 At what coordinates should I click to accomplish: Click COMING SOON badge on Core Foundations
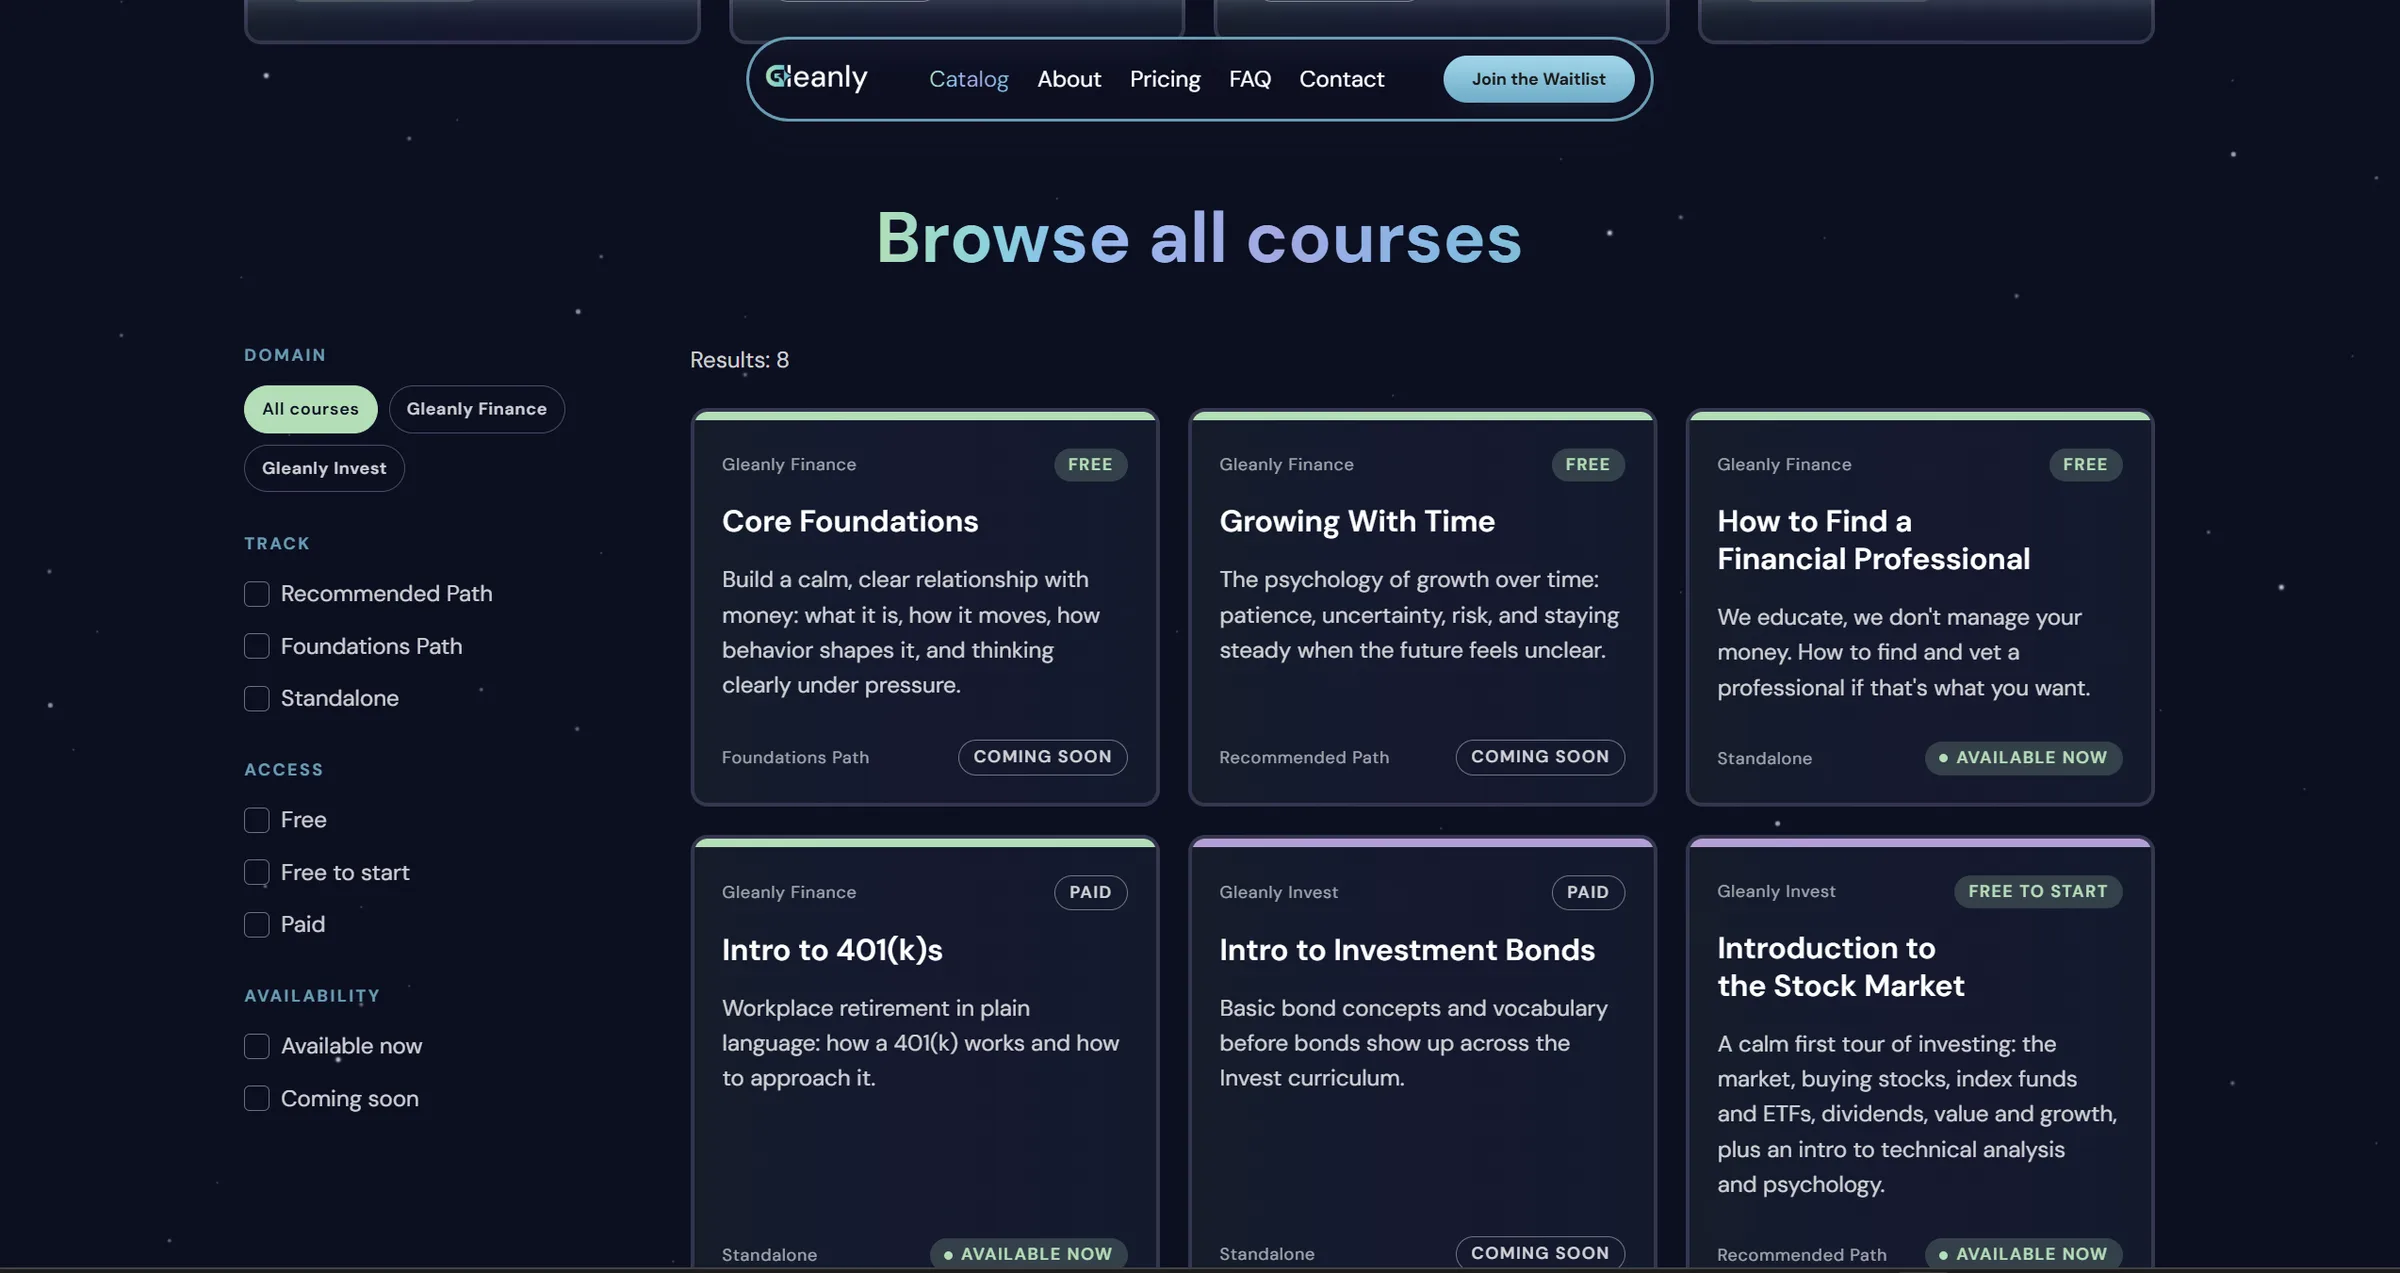click(1042, 757)
